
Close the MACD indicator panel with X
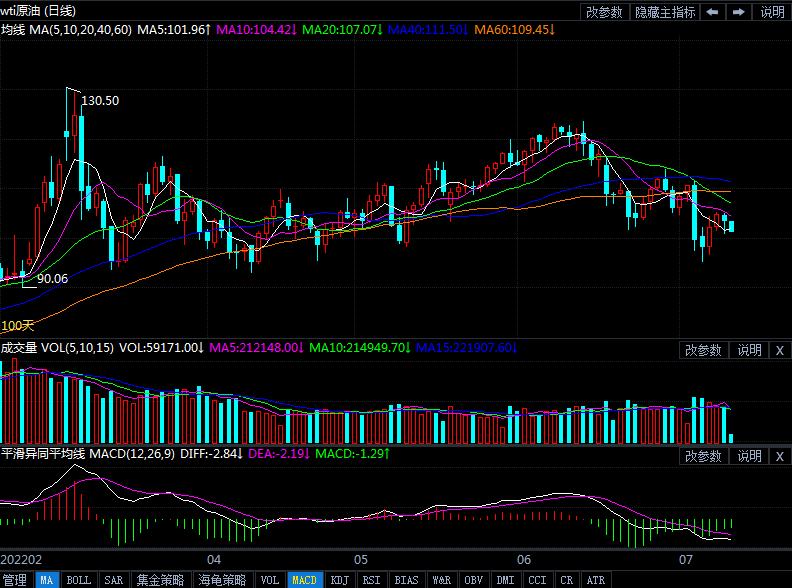[x=780, y=456]
